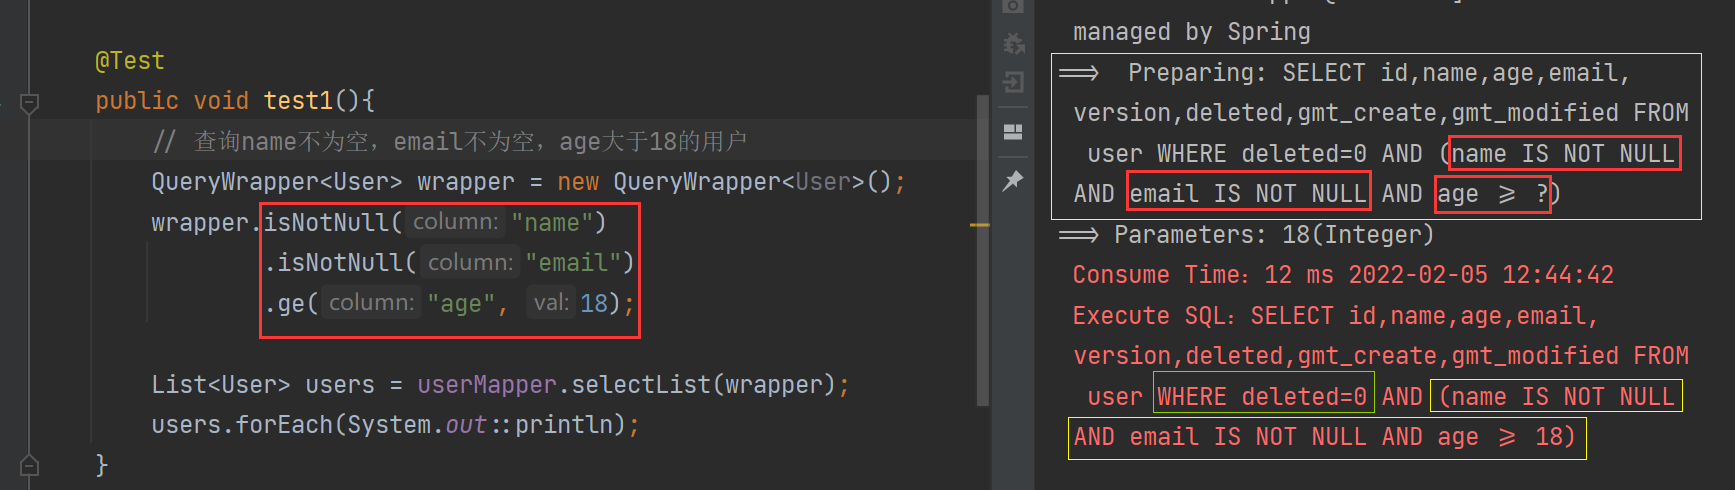Collapse the test1 method with the fold marker
The image size is (1735, 490).
[x=29, y=102]
